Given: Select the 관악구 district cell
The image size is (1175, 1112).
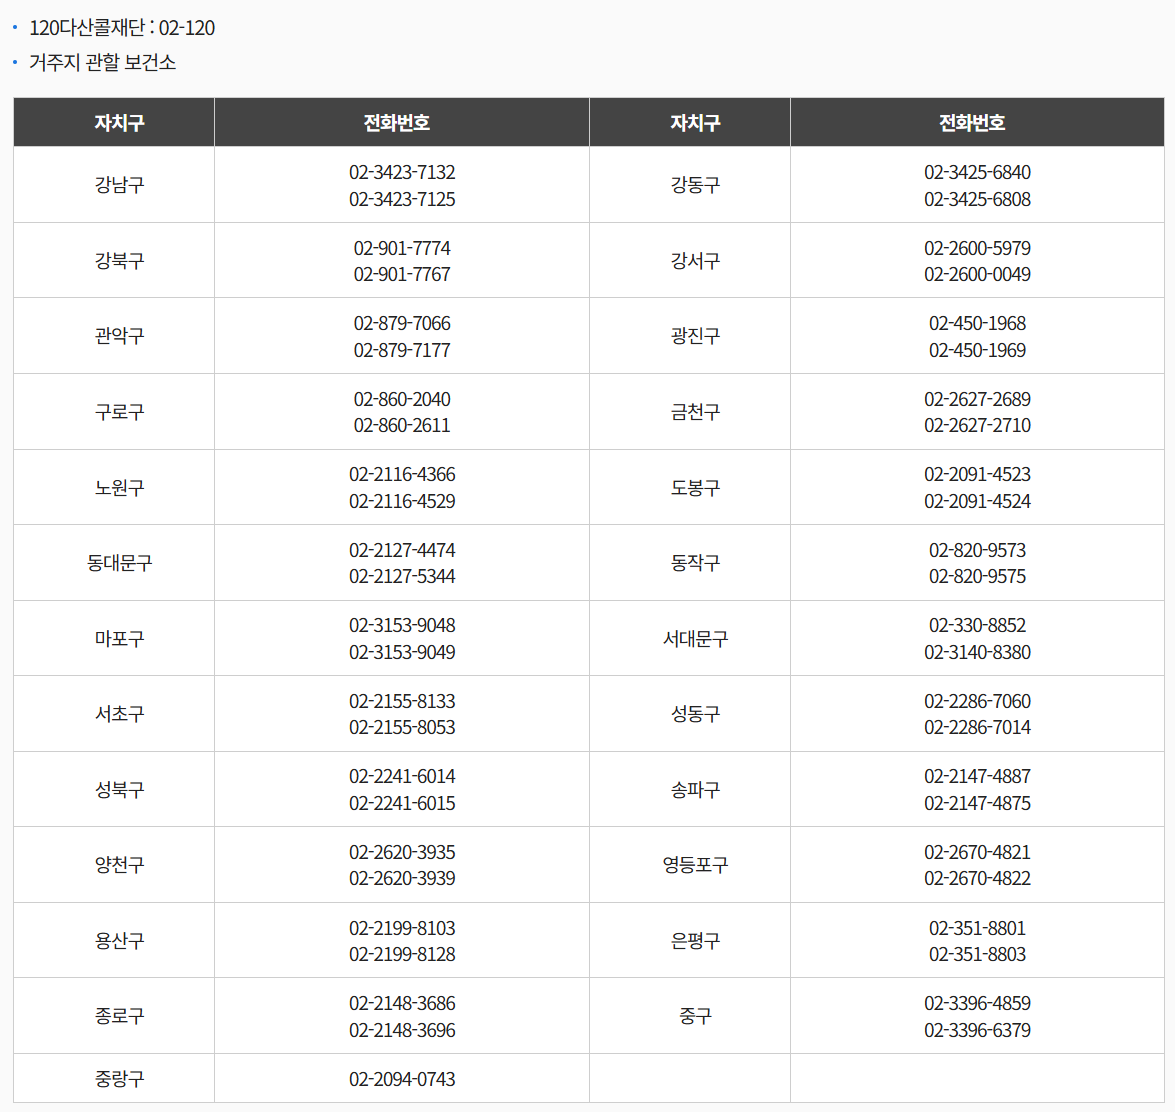Looking at the screenshot, I should tap(119, 336).
